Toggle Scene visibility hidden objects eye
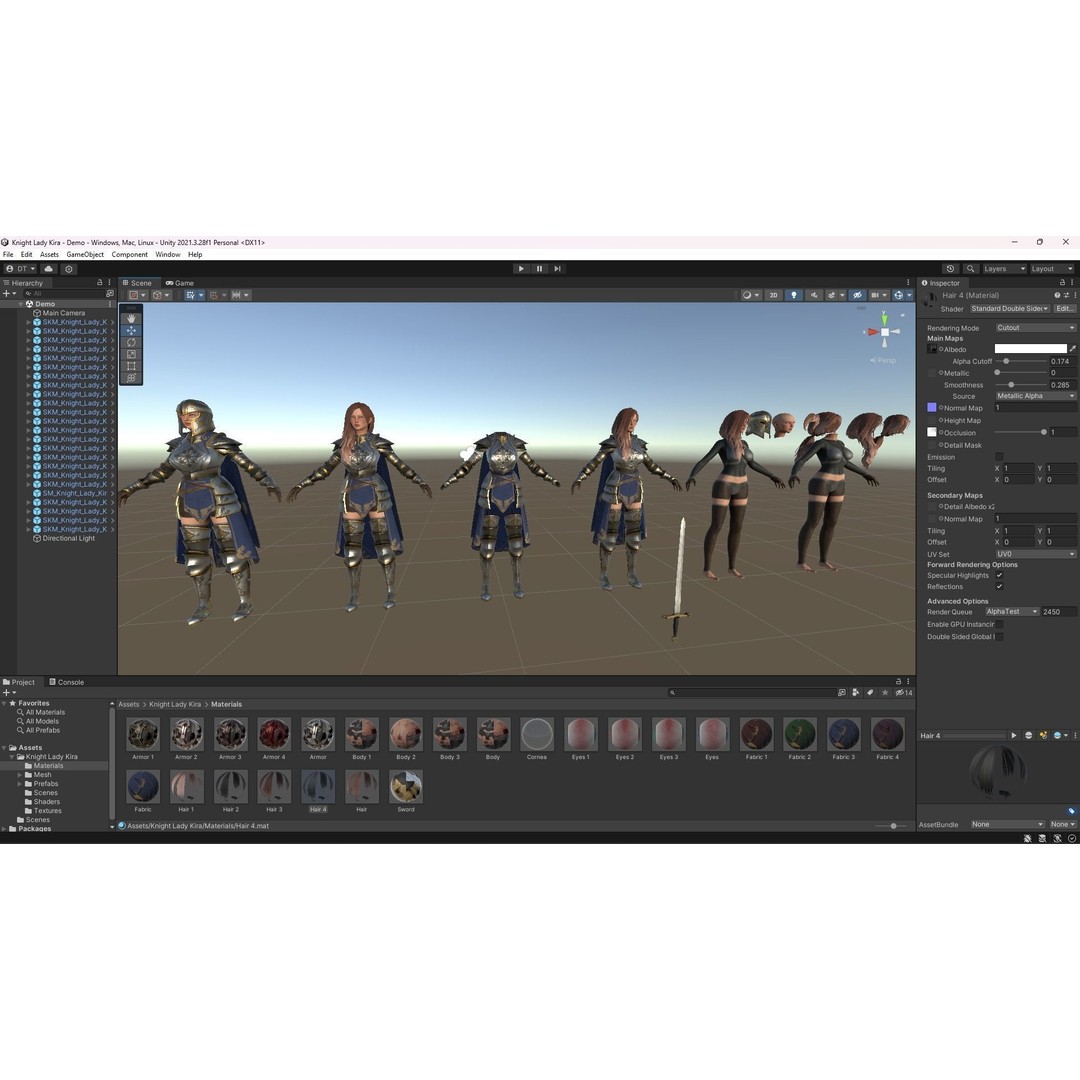Image resolution: width=1080 pixels, height=1080 pixels. pyautogui.click(x=857, y=295)
